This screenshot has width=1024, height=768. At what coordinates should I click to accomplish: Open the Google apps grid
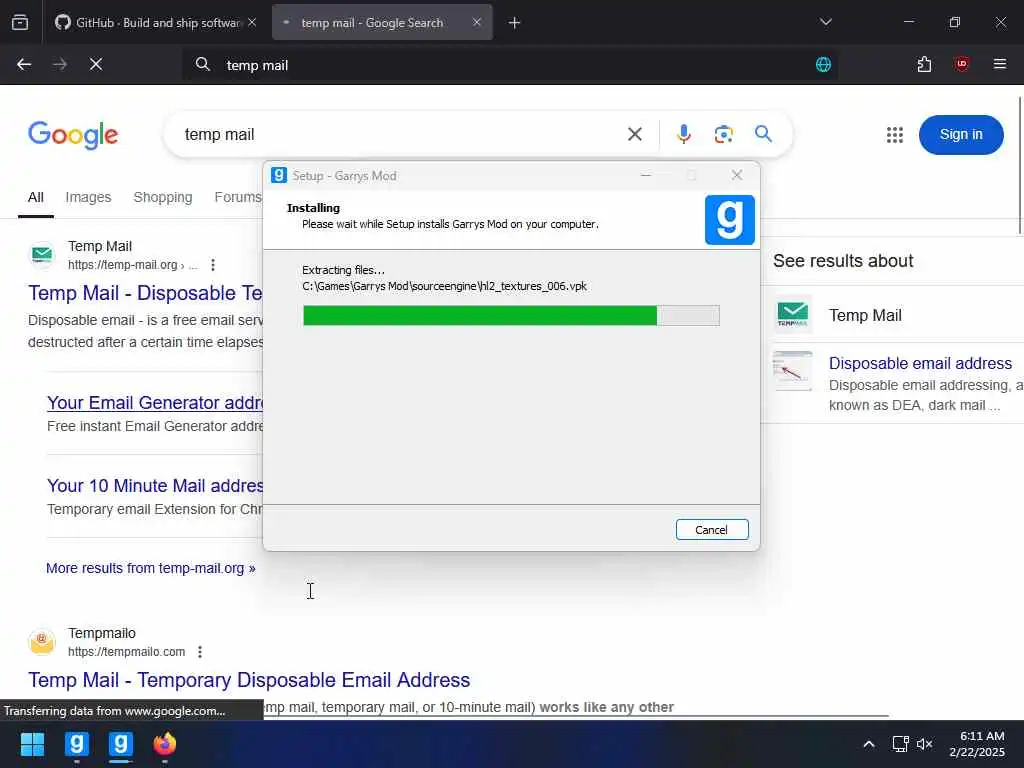click(x=895, y=135)
